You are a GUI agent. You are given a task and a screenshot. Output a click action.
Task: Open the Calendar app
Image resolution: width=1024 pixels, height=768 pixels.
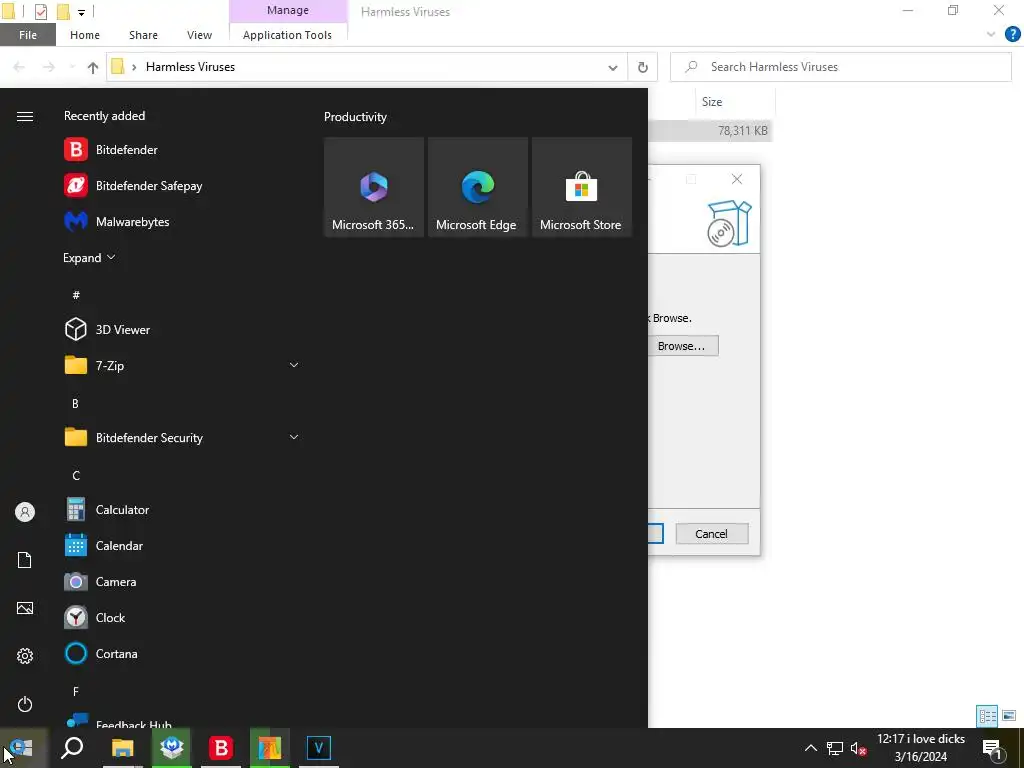pyautogui.click(x=182, y=545)
